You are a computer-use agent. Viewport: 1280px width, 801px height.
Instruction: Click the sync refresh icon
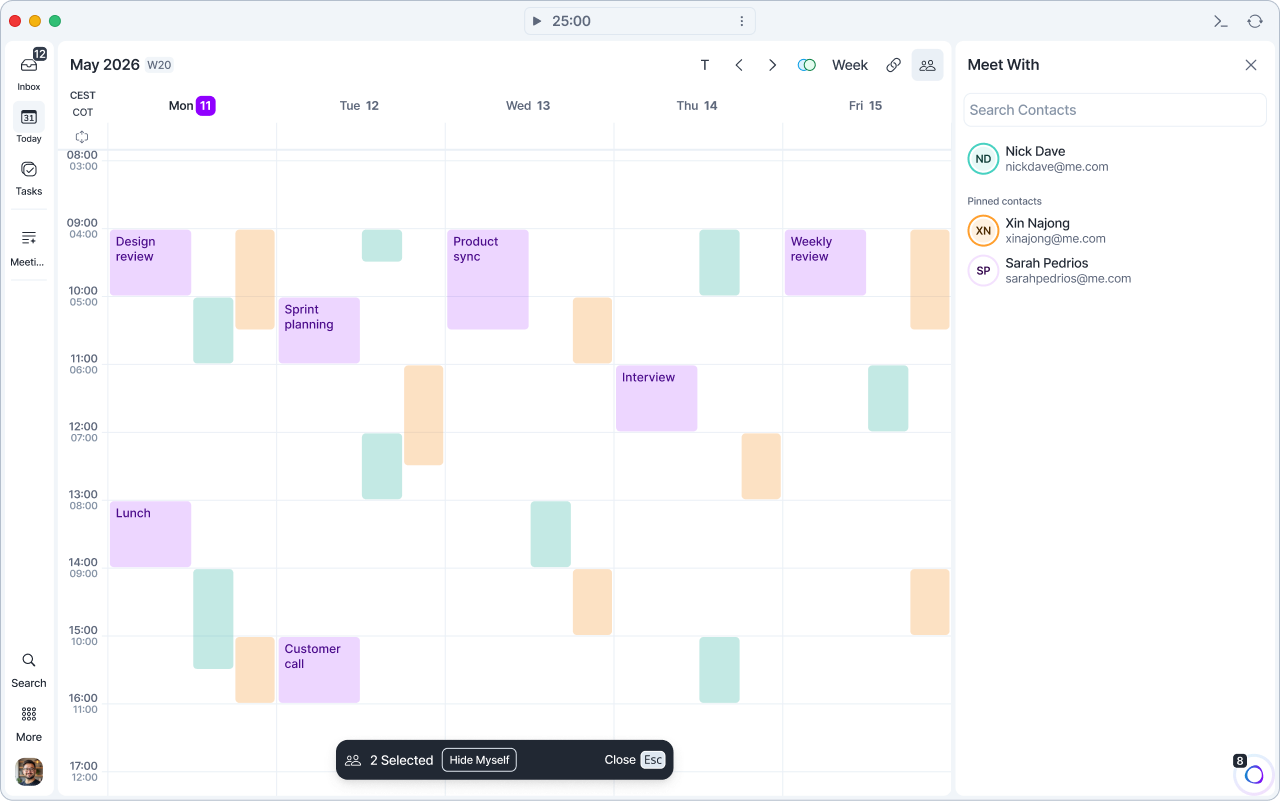click(x=1254, y=21)
